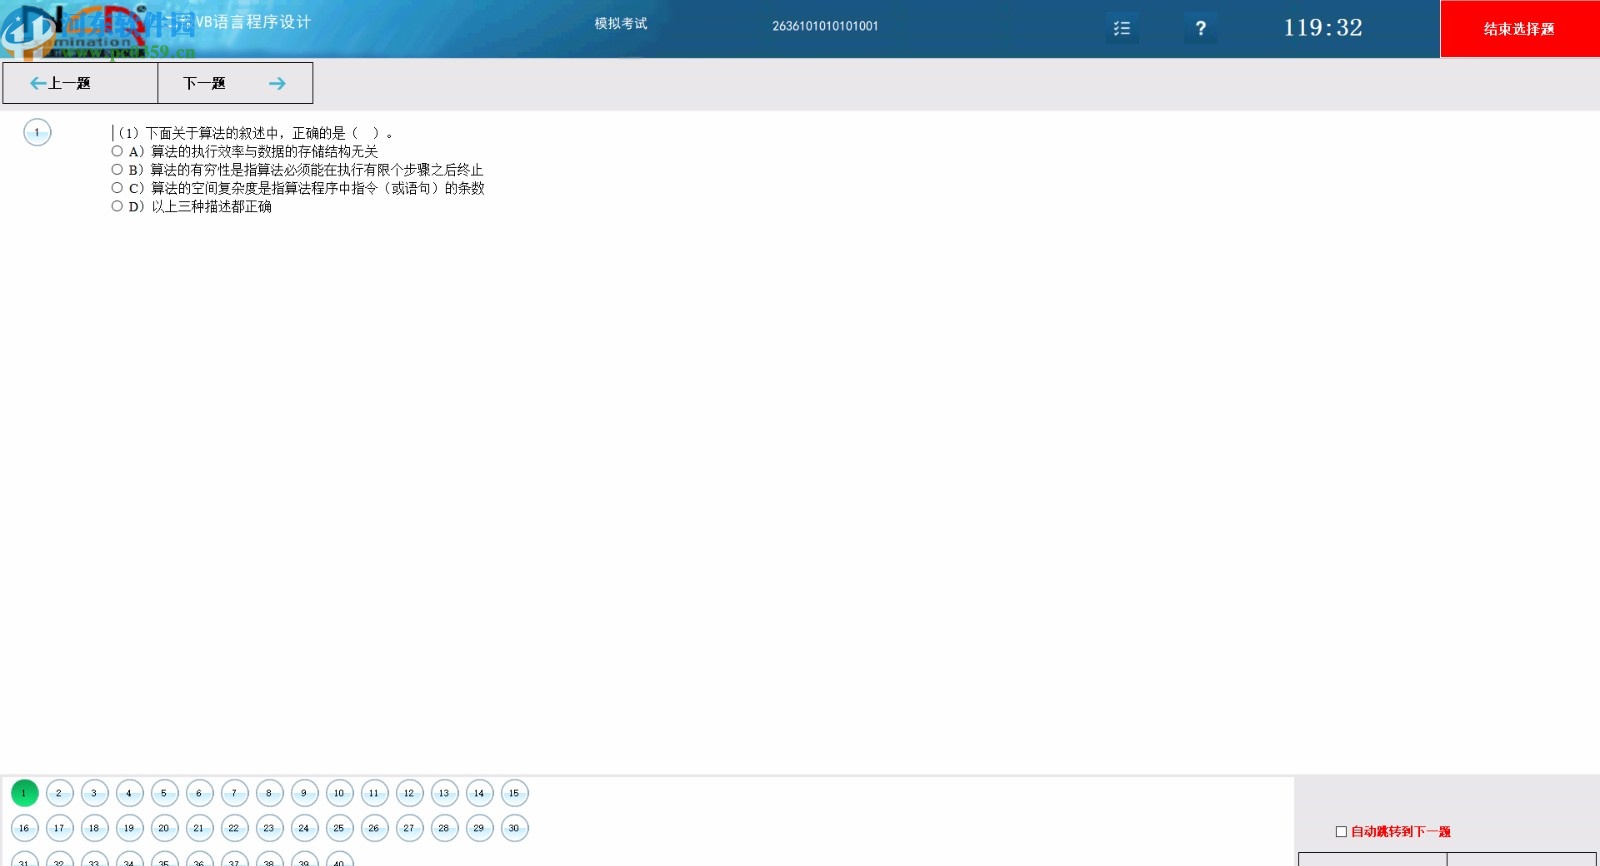Screen dimensions: 1600x866
Task: Jump to question 10 in navigator
Action: tap(339, 793)
